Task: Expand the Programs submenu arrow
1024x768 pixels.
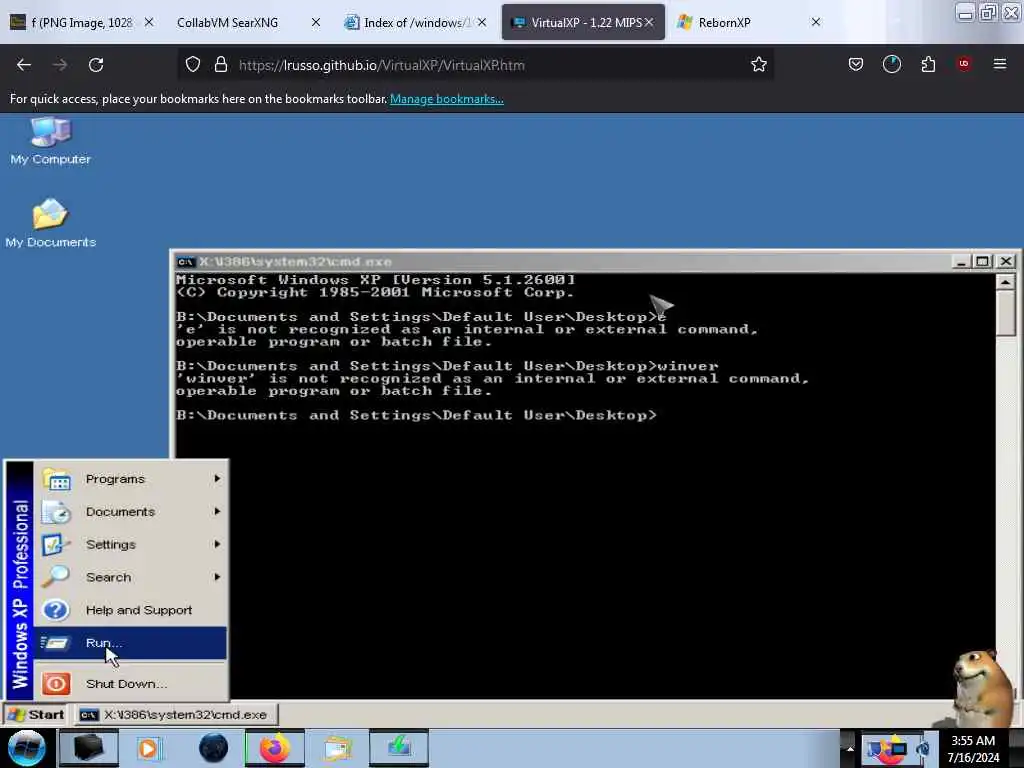Action: 217,479
